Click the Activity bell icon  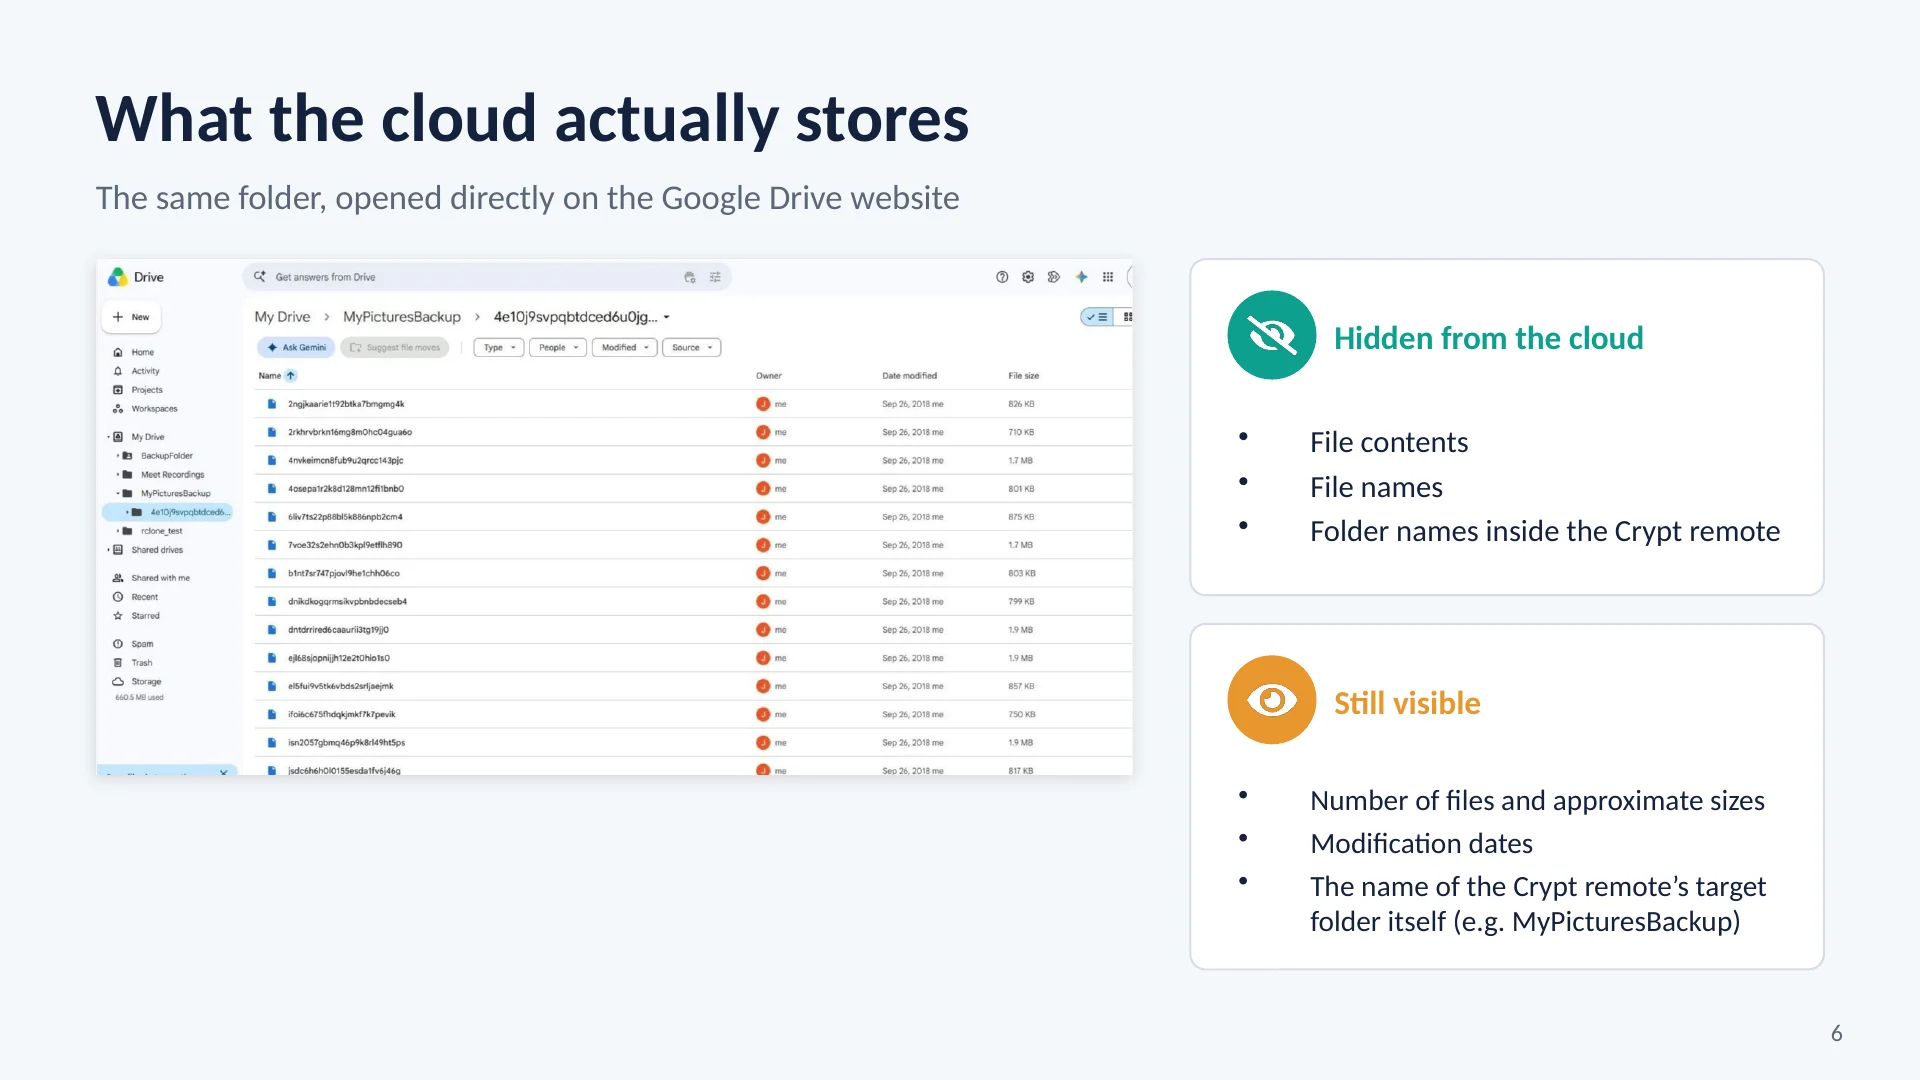[118, 371]
